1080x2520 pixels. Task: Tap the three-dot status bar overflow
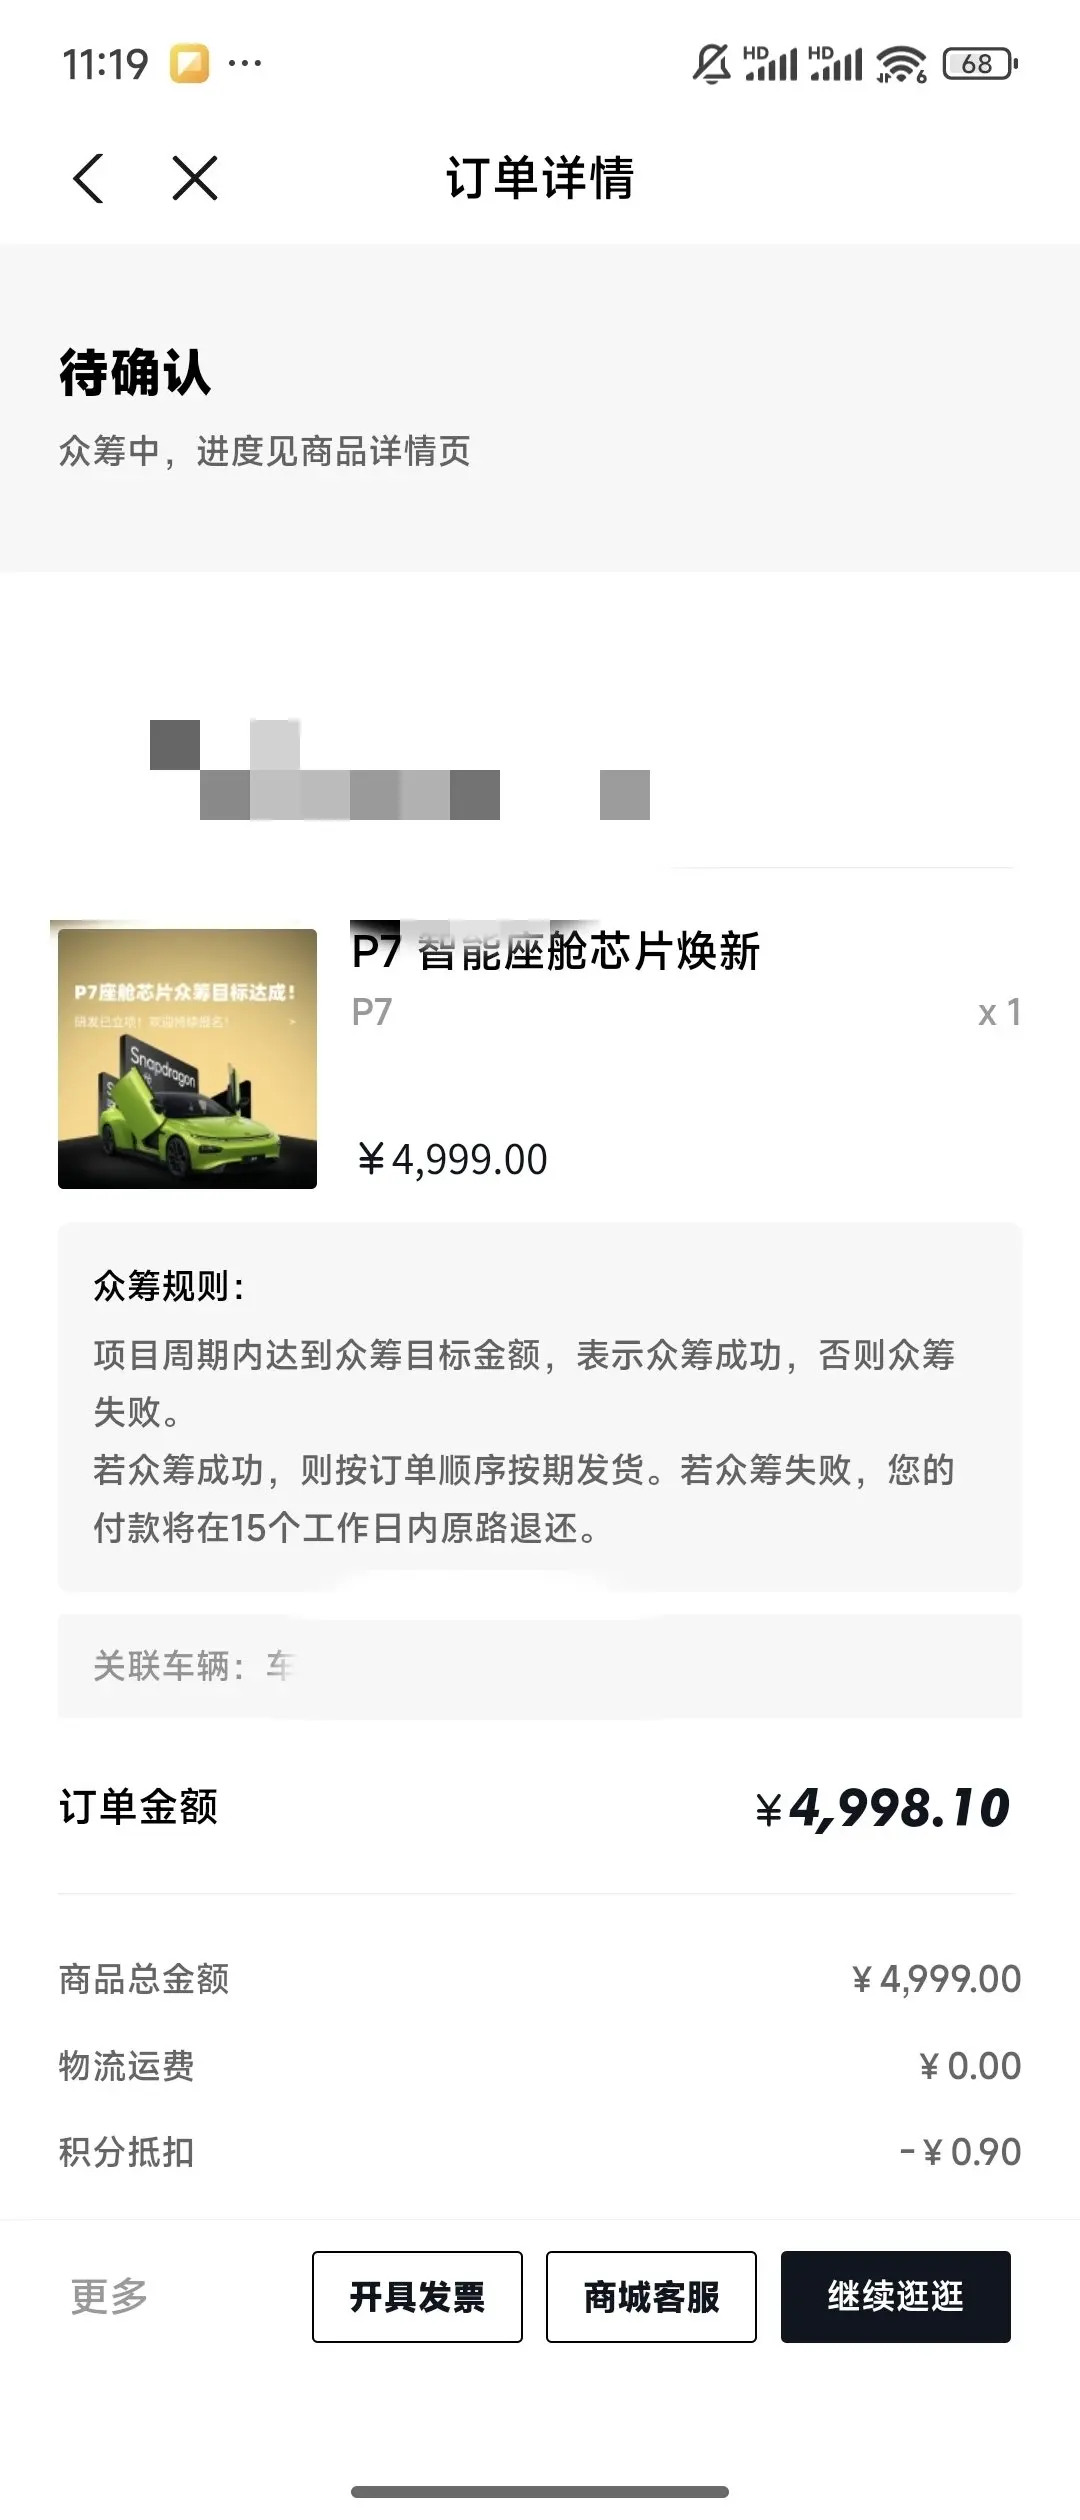245,64
